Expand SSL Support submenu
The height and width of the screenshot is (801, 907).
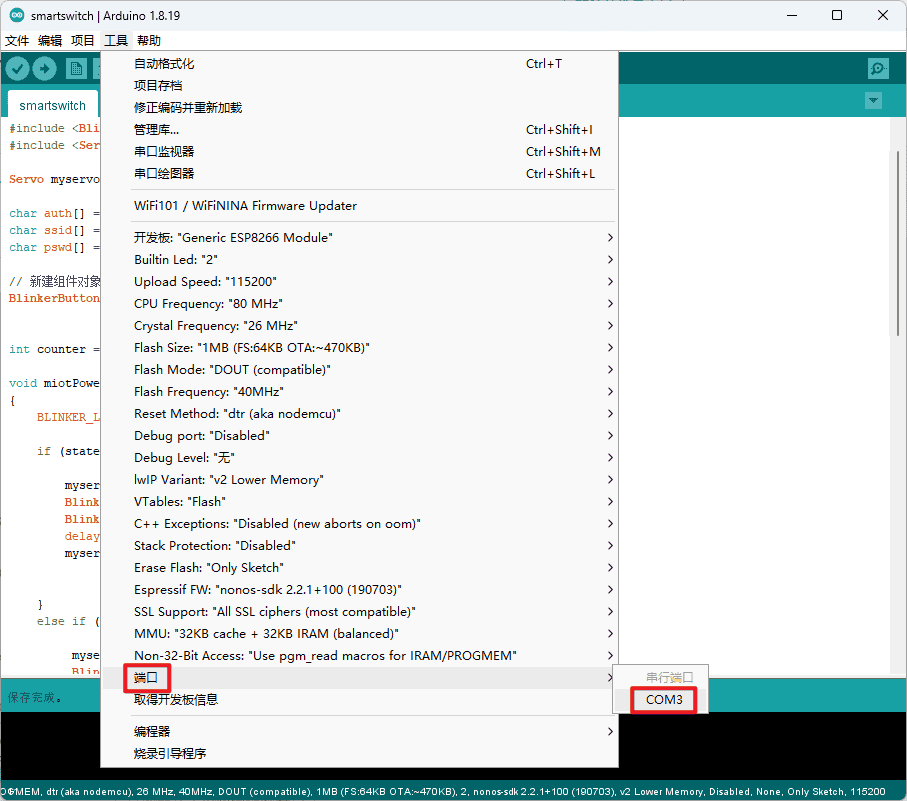(x=359, y=611)
